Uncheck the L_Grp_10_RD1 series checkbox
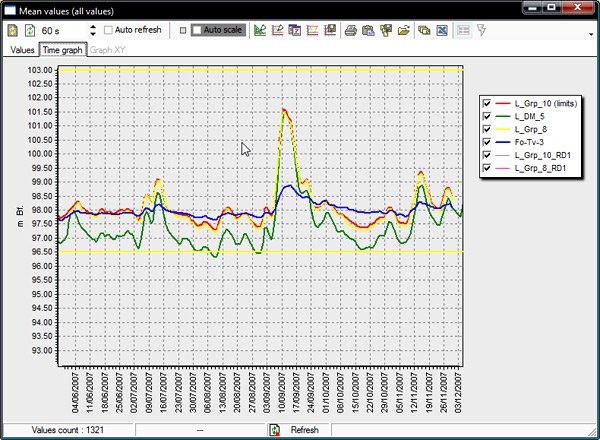This screenshot has width=600, height=440. click(x=487, y=155)
